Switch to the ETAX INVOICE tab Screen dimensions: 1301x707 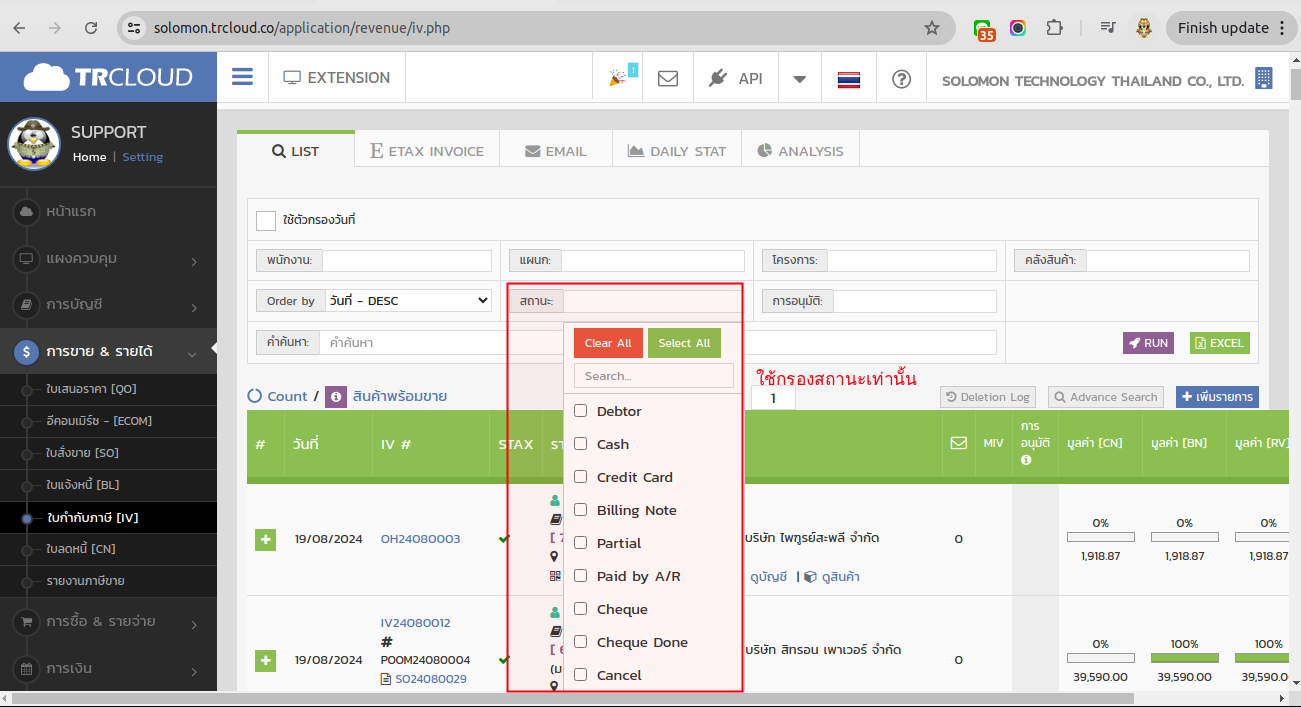[x=427, y=151]
